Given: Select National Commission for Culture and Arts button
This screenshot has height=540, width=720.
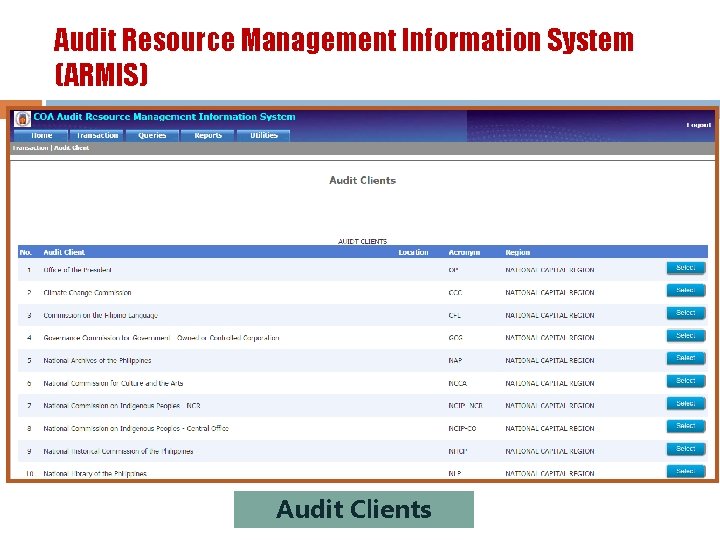Looking at the screenshot, I should click(686, 381).
